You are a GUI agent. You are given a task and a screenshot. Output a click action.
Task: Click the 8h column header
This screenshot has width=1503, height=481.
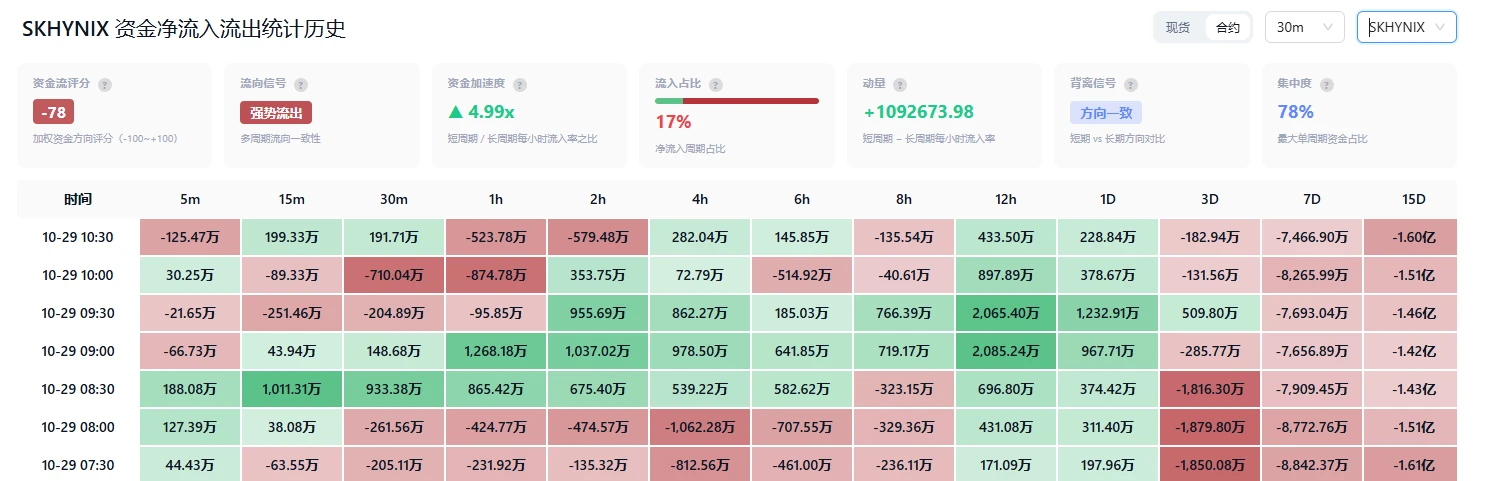pyautogui.click(x=904, y=199)
